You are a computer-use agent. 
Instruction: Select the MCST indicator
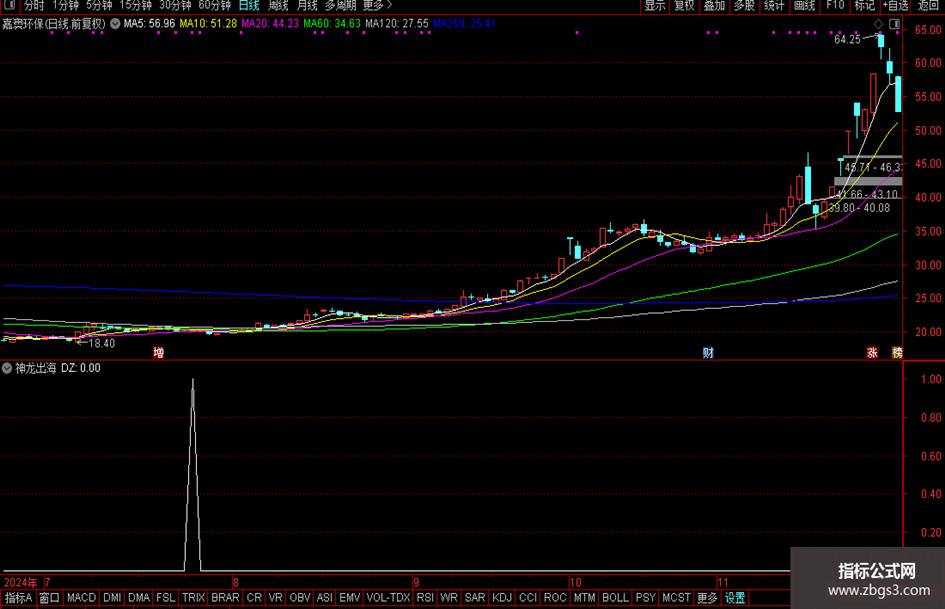coord(676,598)
